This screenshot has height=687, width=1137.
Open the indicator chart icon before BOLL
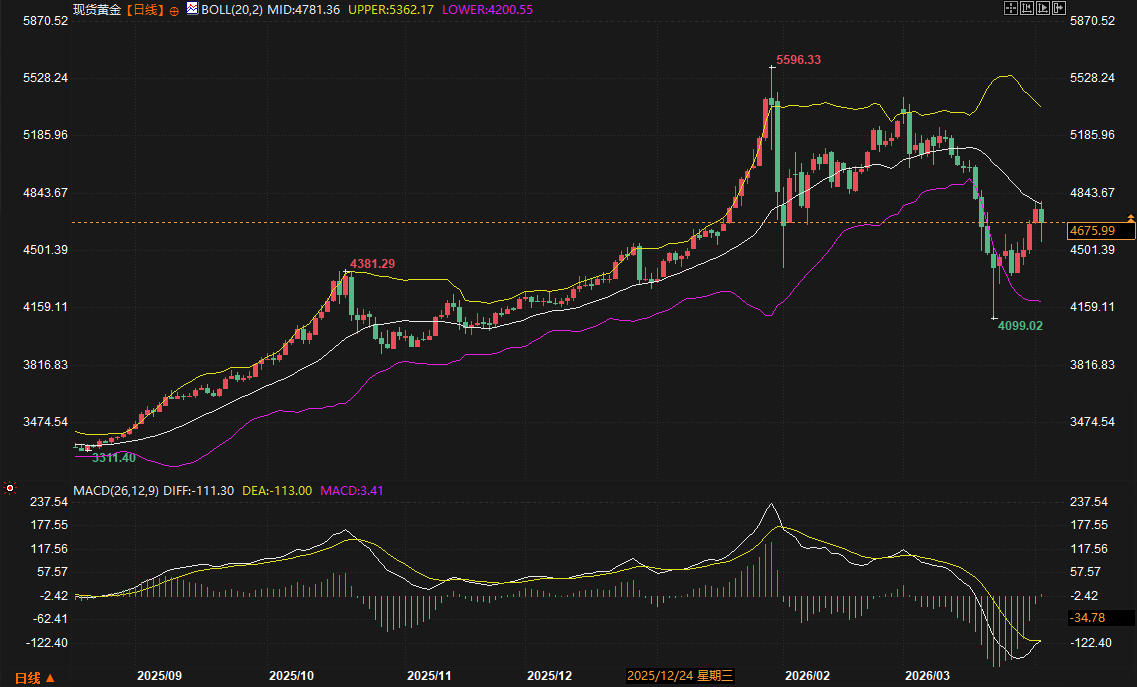pos(192,9)
